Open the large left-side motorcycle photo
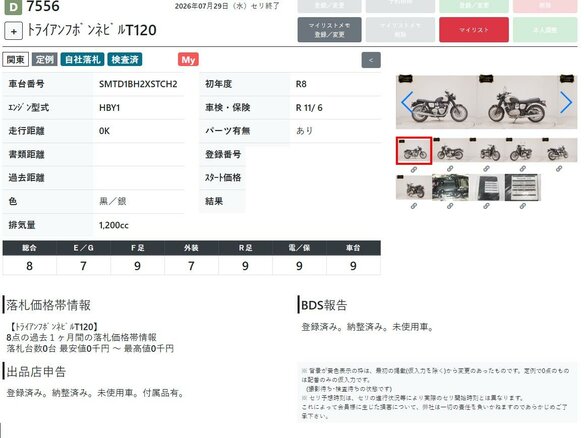This screenshot has width=584, height=438. 437,102
